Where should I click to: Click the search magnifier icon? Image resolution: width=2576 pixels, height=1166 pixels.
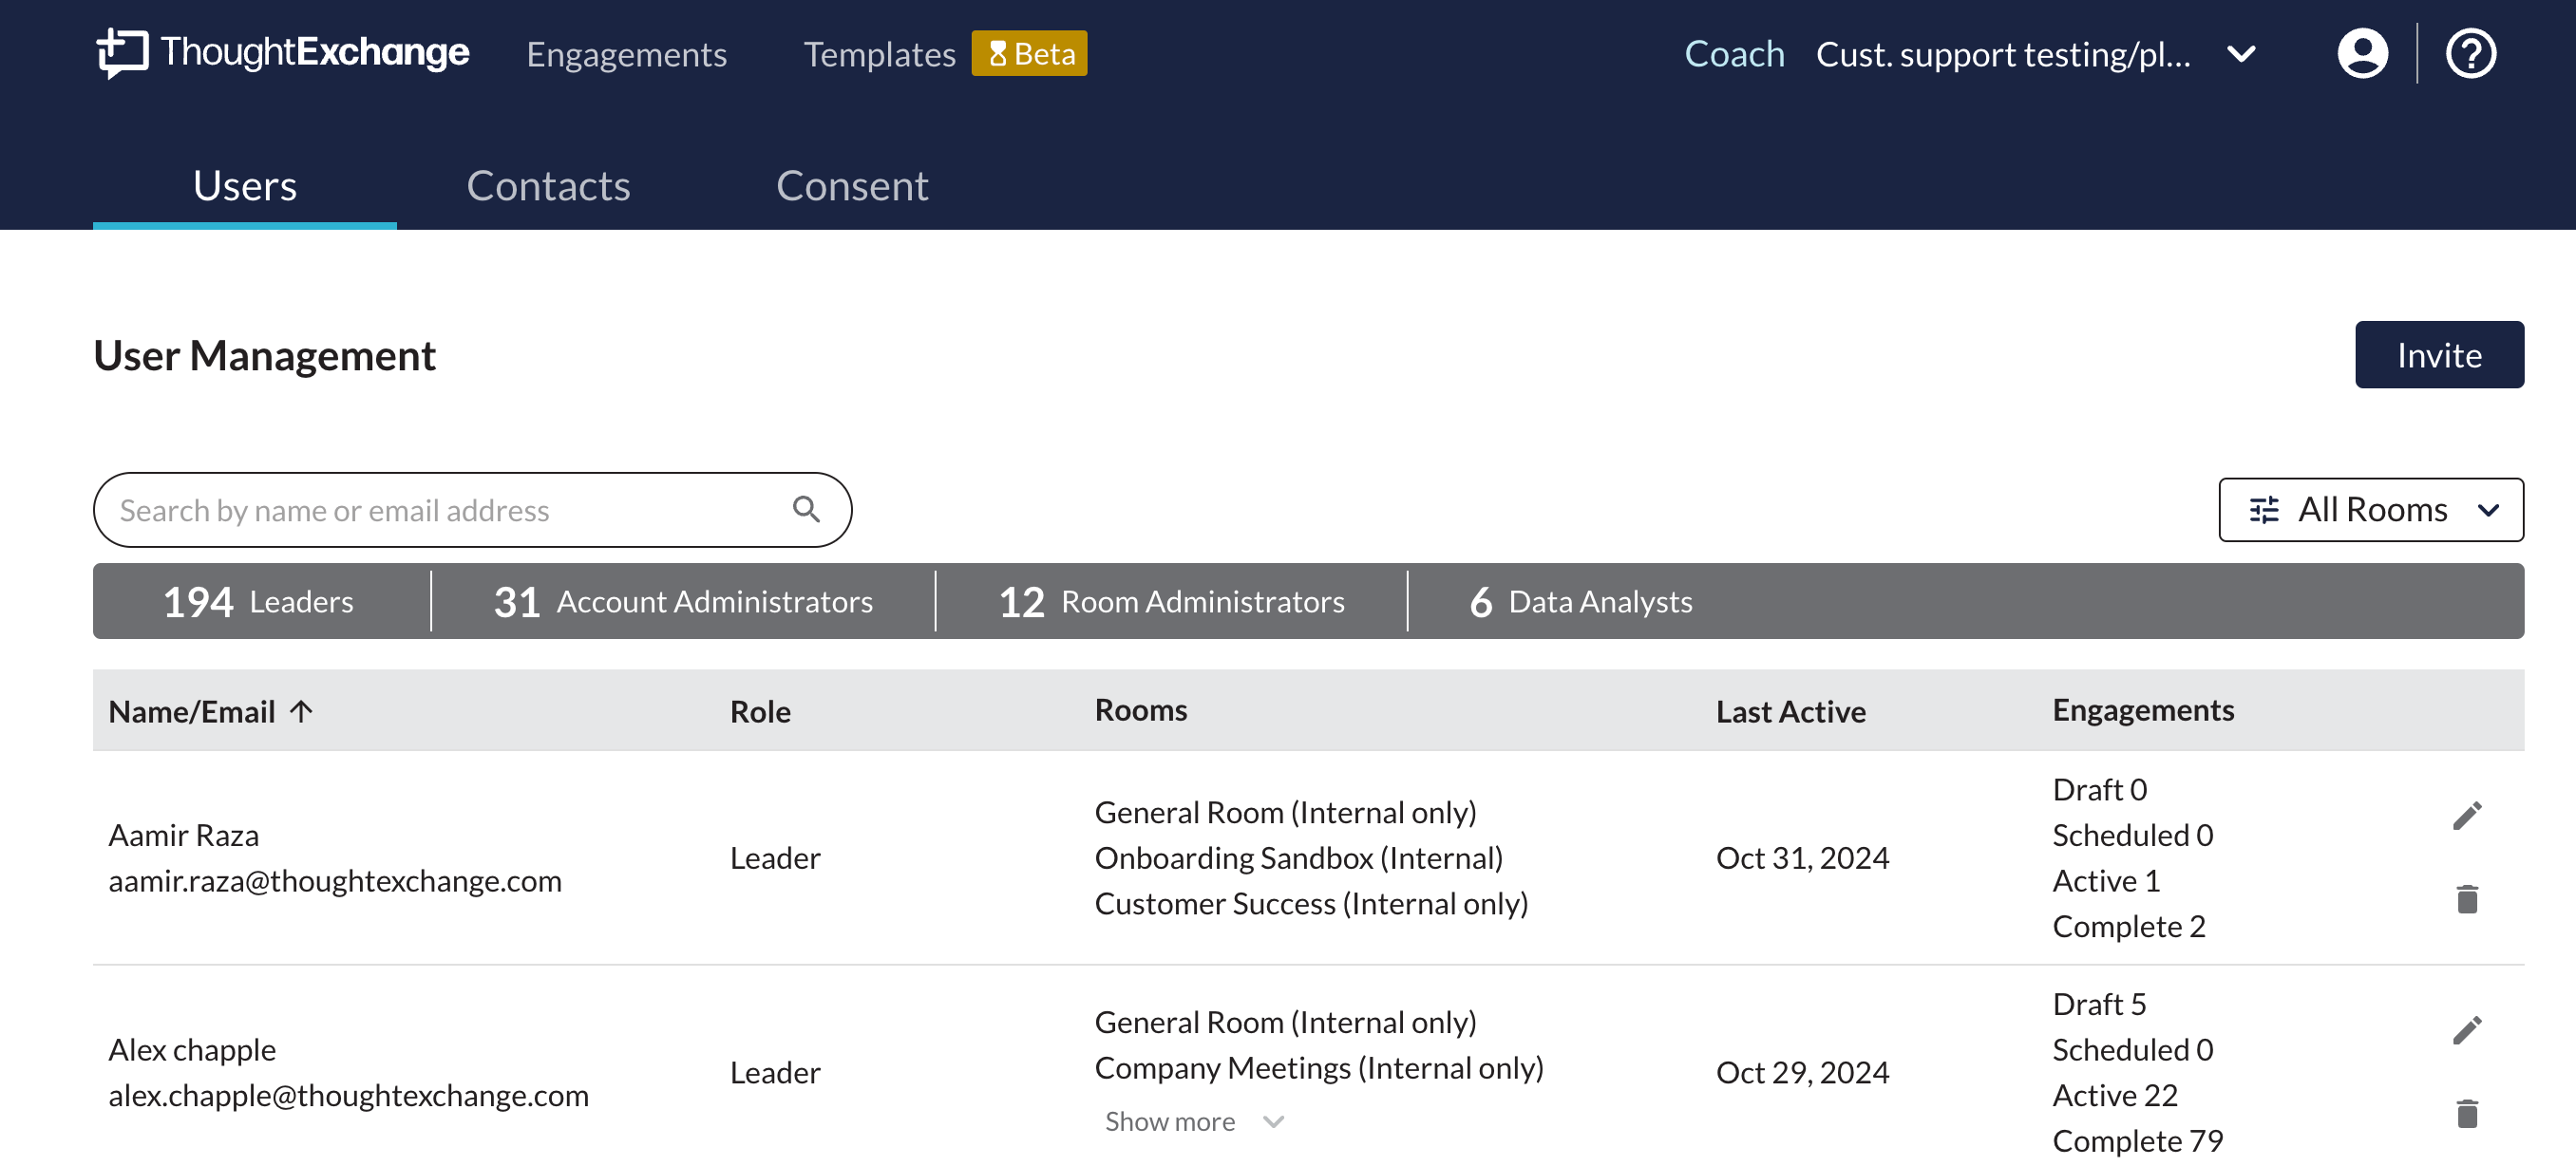click(806, 510)
